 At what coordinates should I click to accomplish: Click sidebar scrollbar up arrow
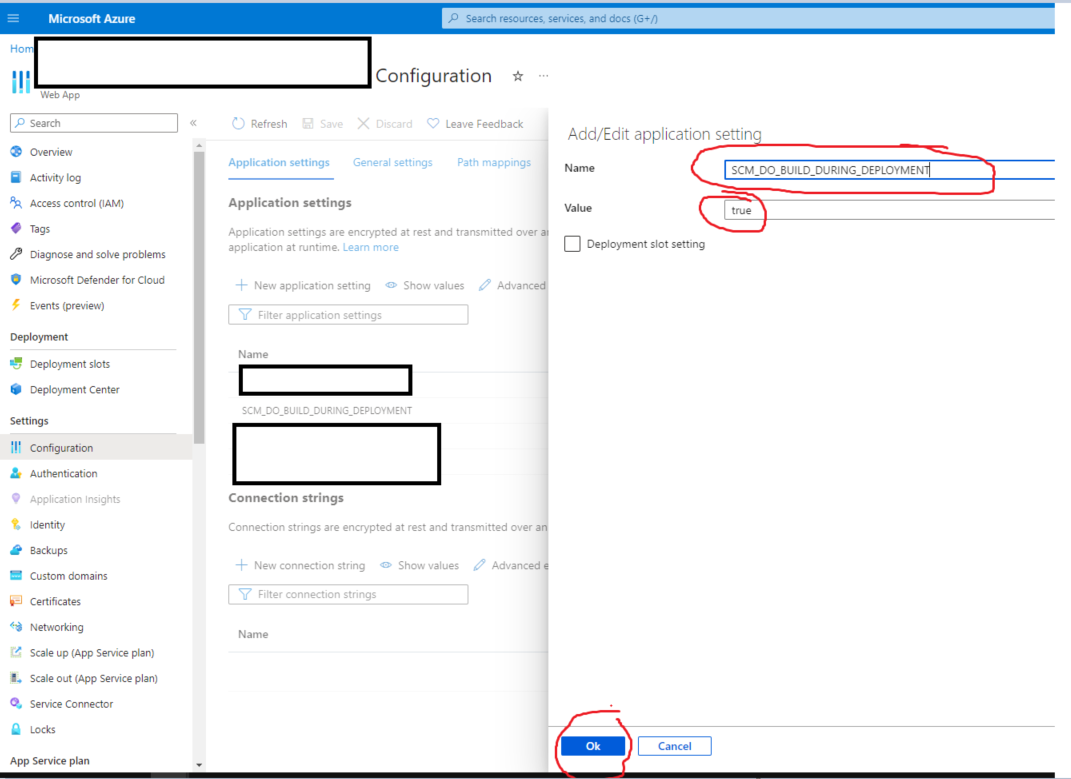point(199,146)
